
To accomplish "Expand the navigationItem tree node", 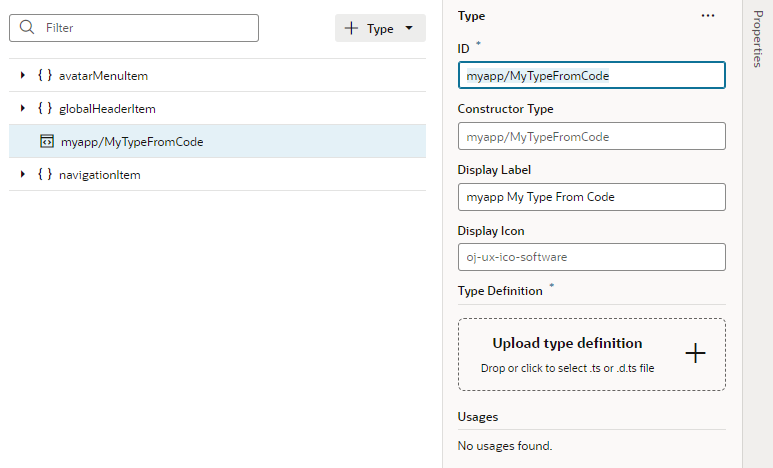I will pyautogui.click(x=23, y=174).
